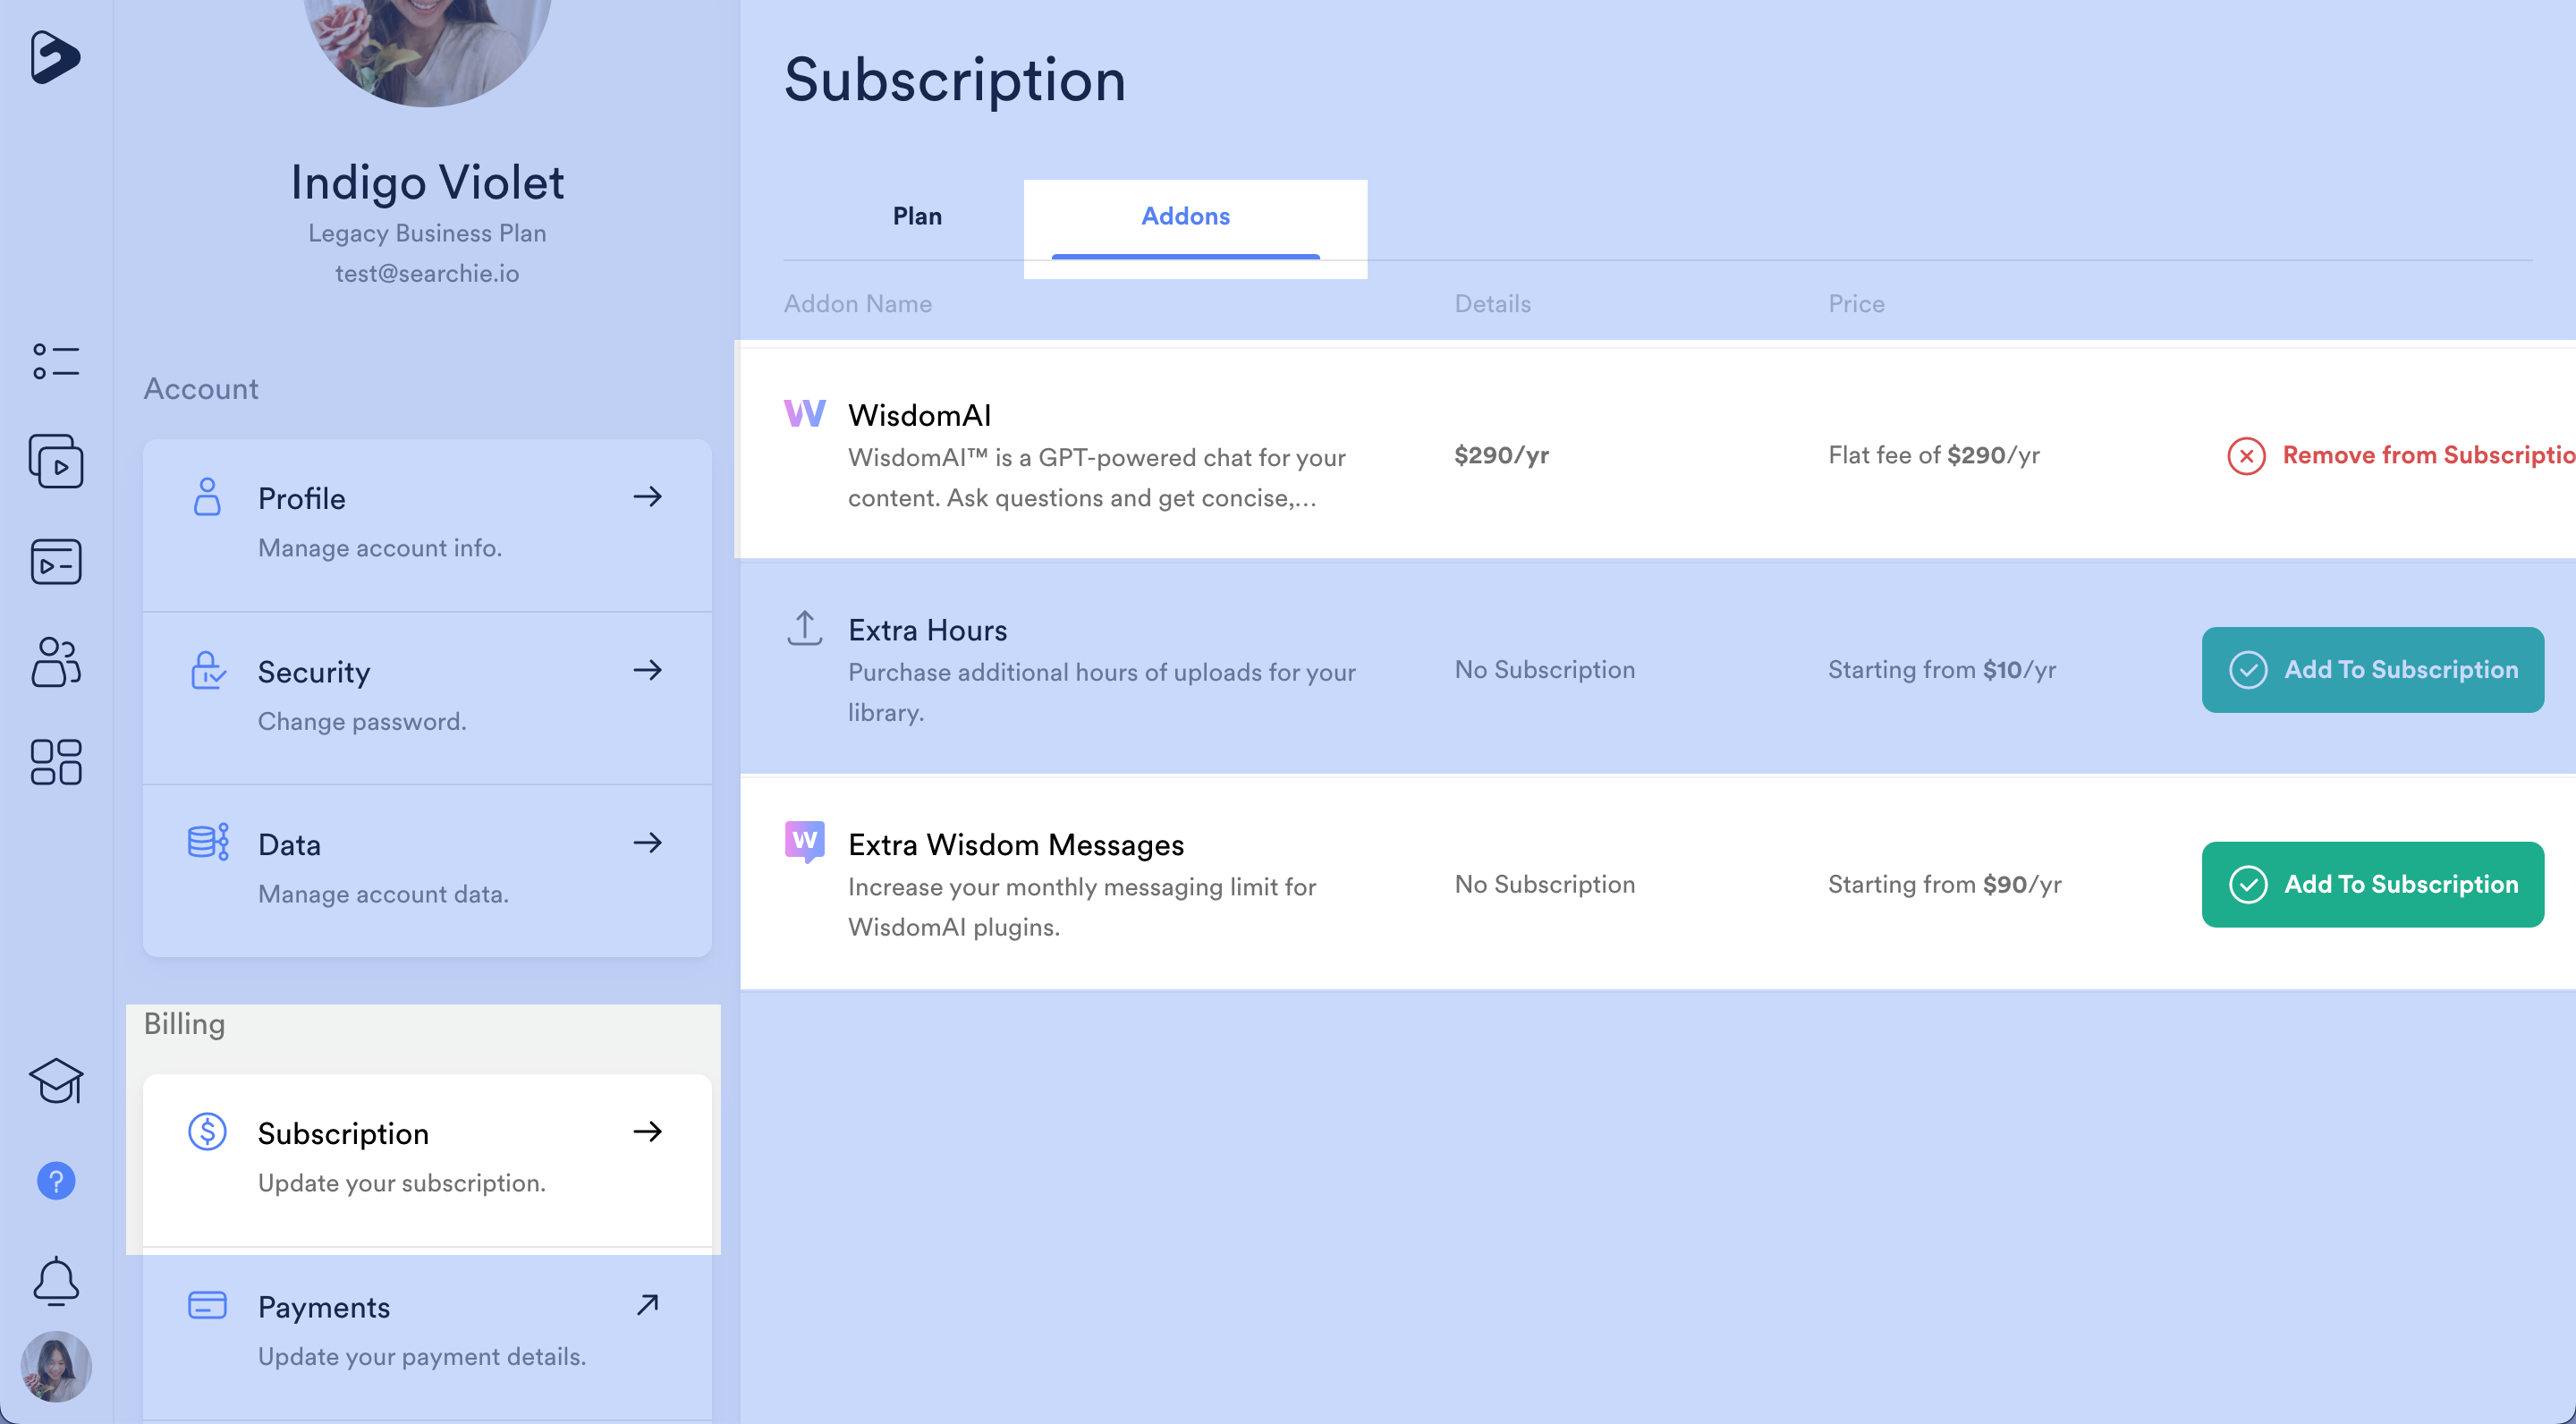Open Security arrow to change password
The image size is (2576, 1424).
pyautogui.click(x=648, y=670)
